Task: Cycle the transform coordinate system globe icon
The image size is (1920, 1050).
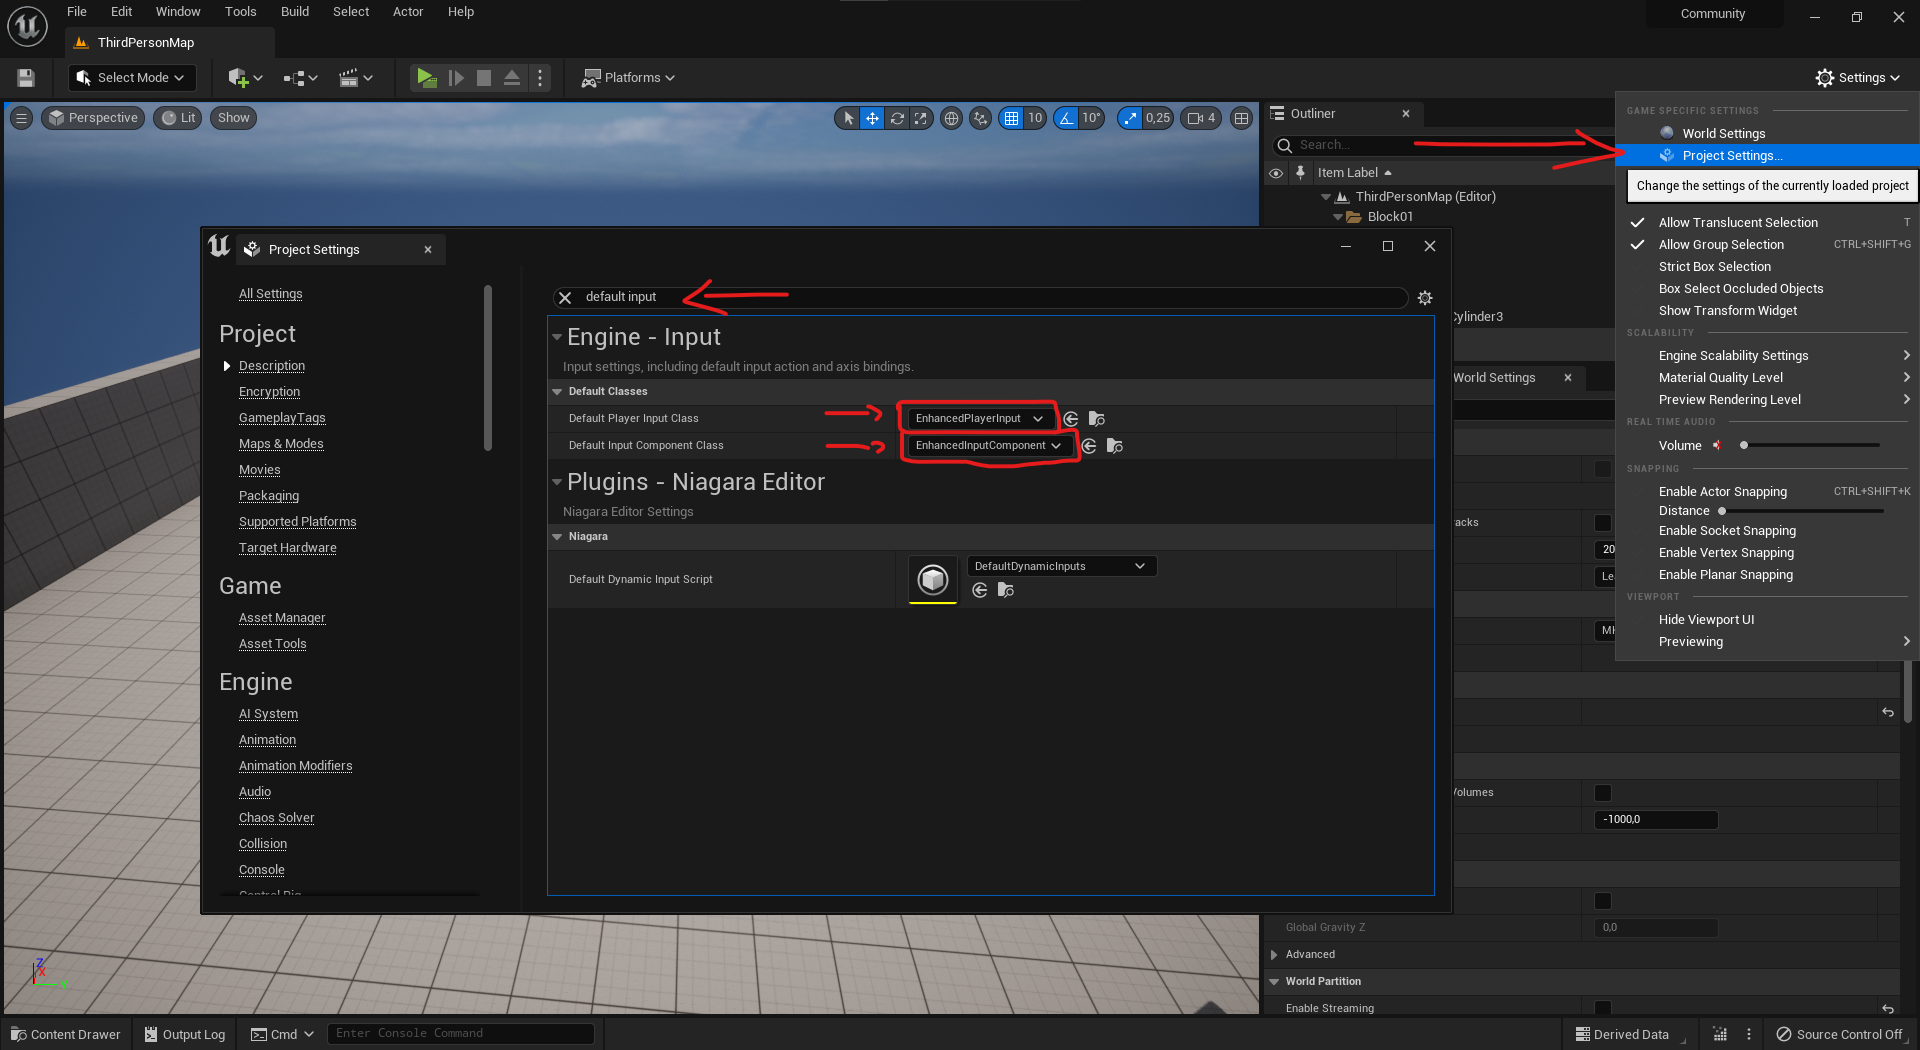Action: click(x=952, y=118)
